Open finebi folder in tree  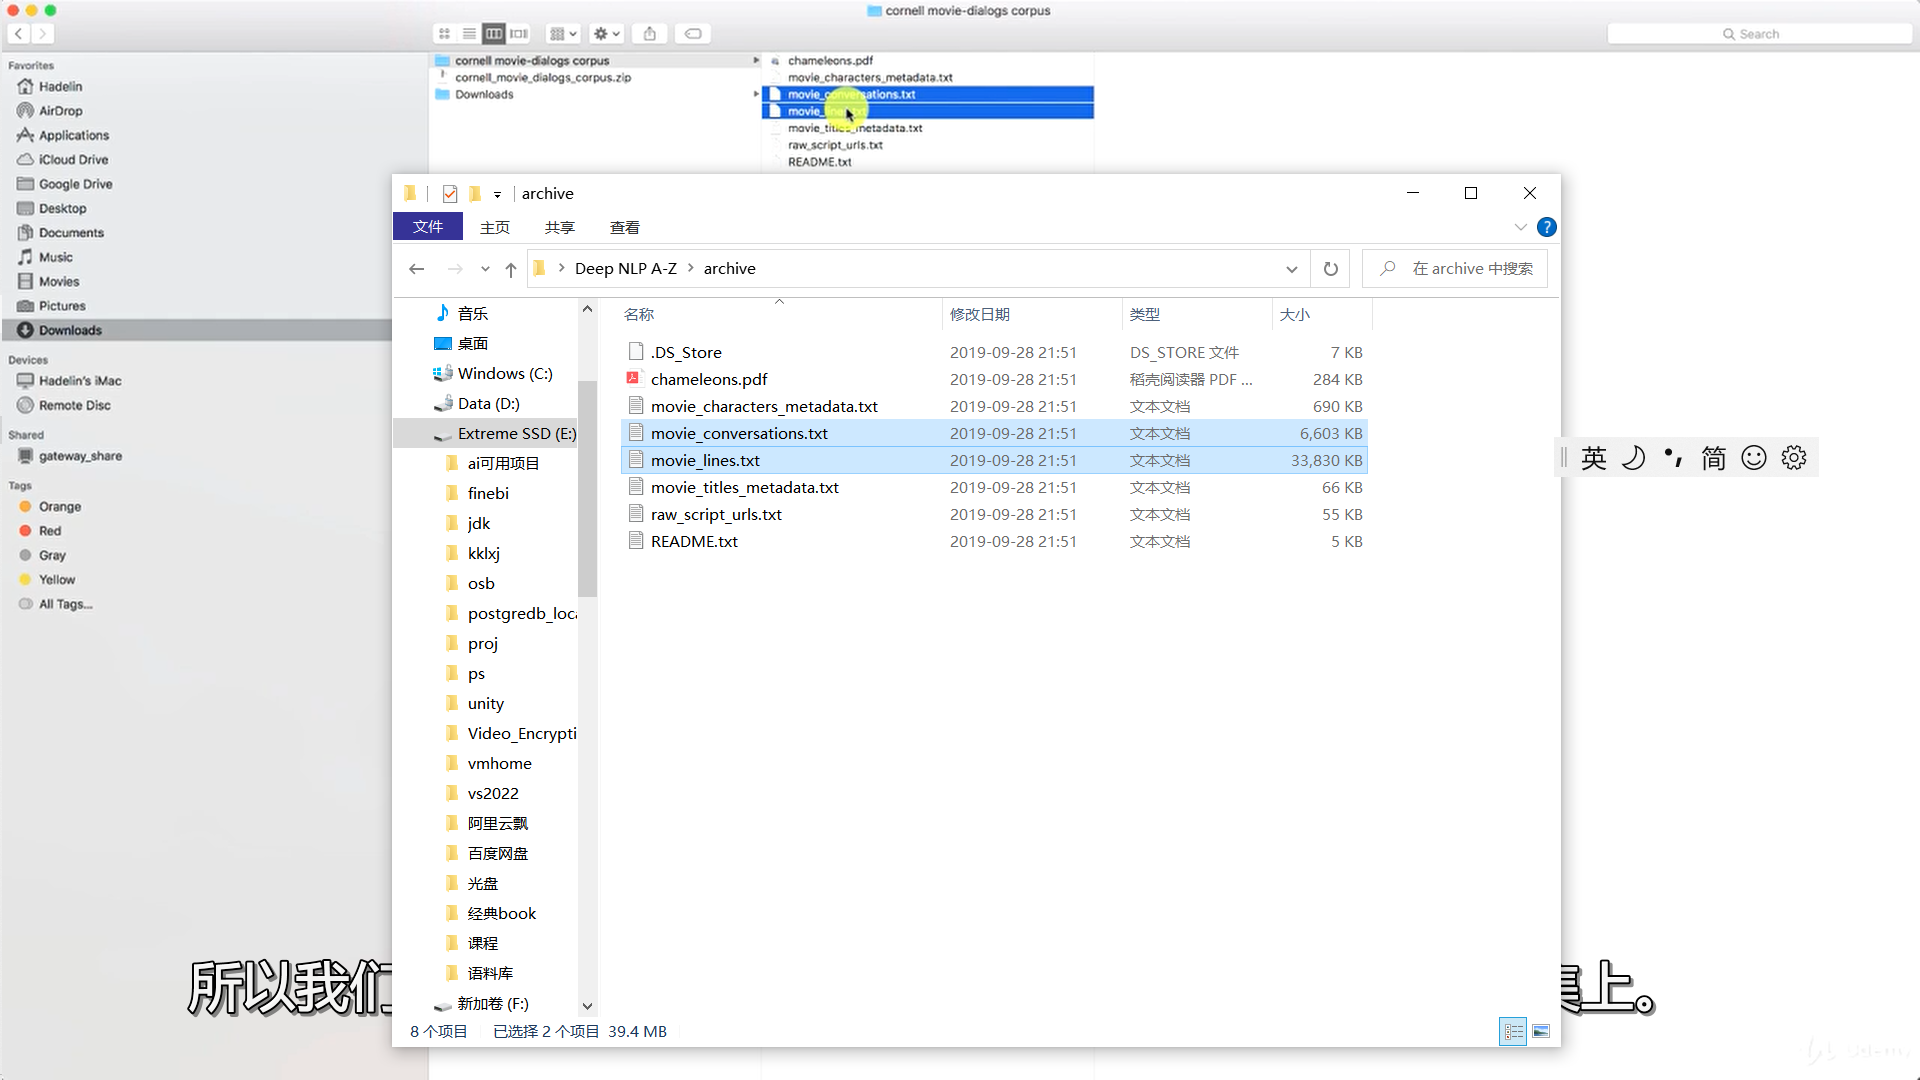(488, 494)
